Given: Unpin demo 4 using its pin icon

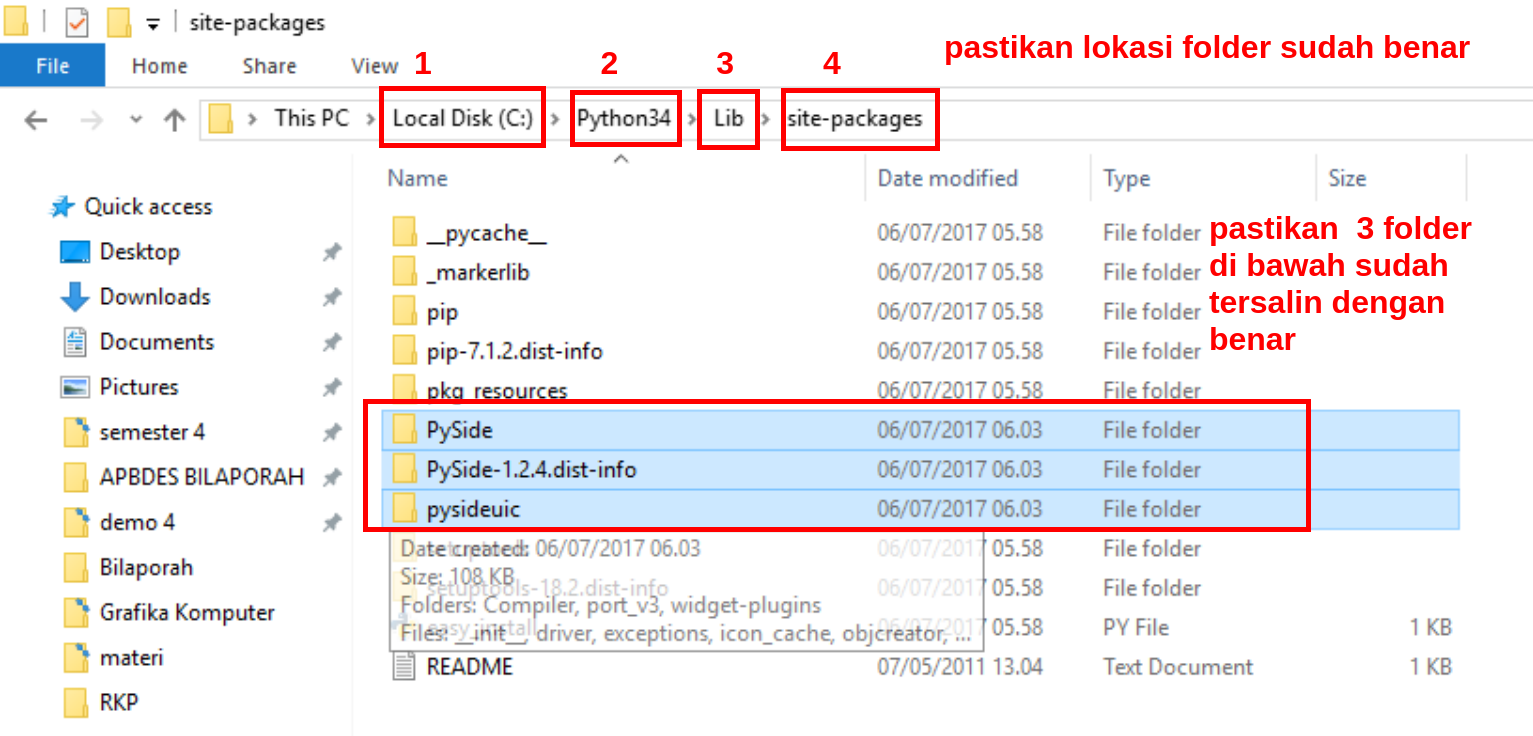Looking at the screenshot, I should [332, 523].
